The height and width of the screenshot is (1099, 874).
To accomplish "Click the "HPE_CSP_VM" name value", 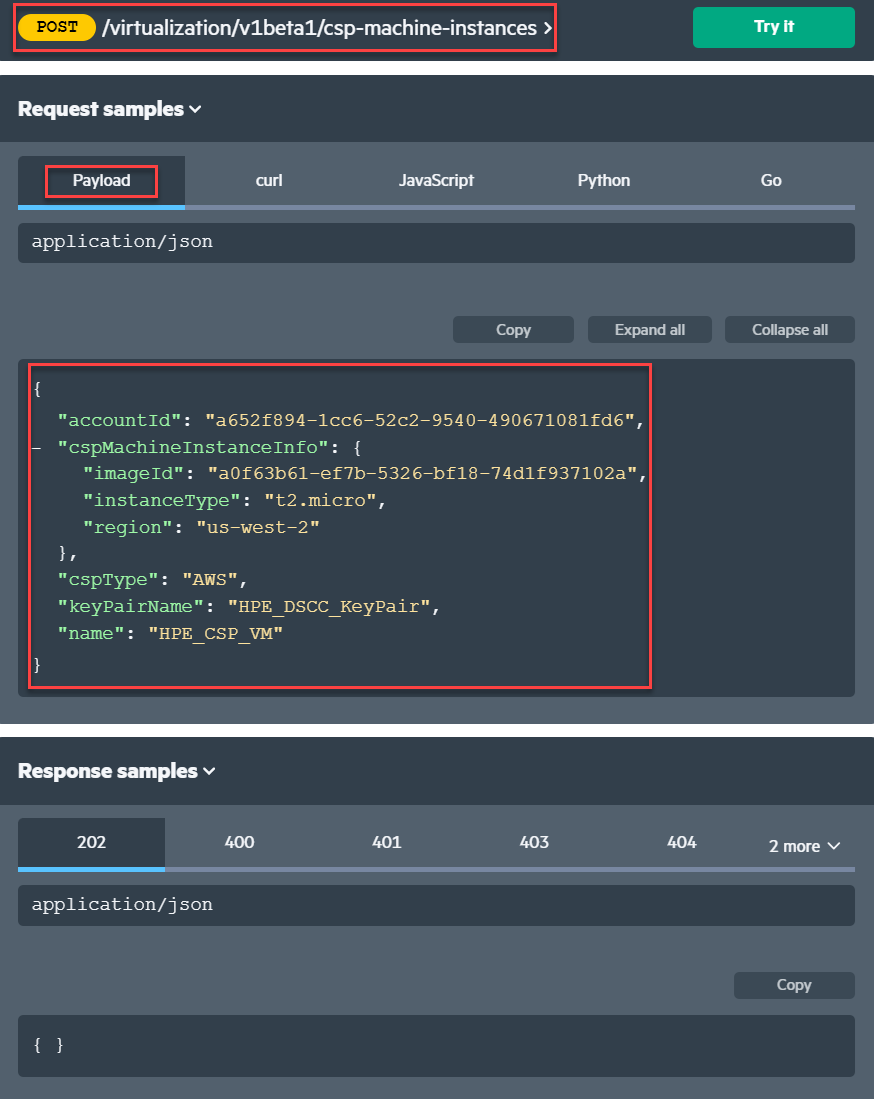I will point(215,634).
